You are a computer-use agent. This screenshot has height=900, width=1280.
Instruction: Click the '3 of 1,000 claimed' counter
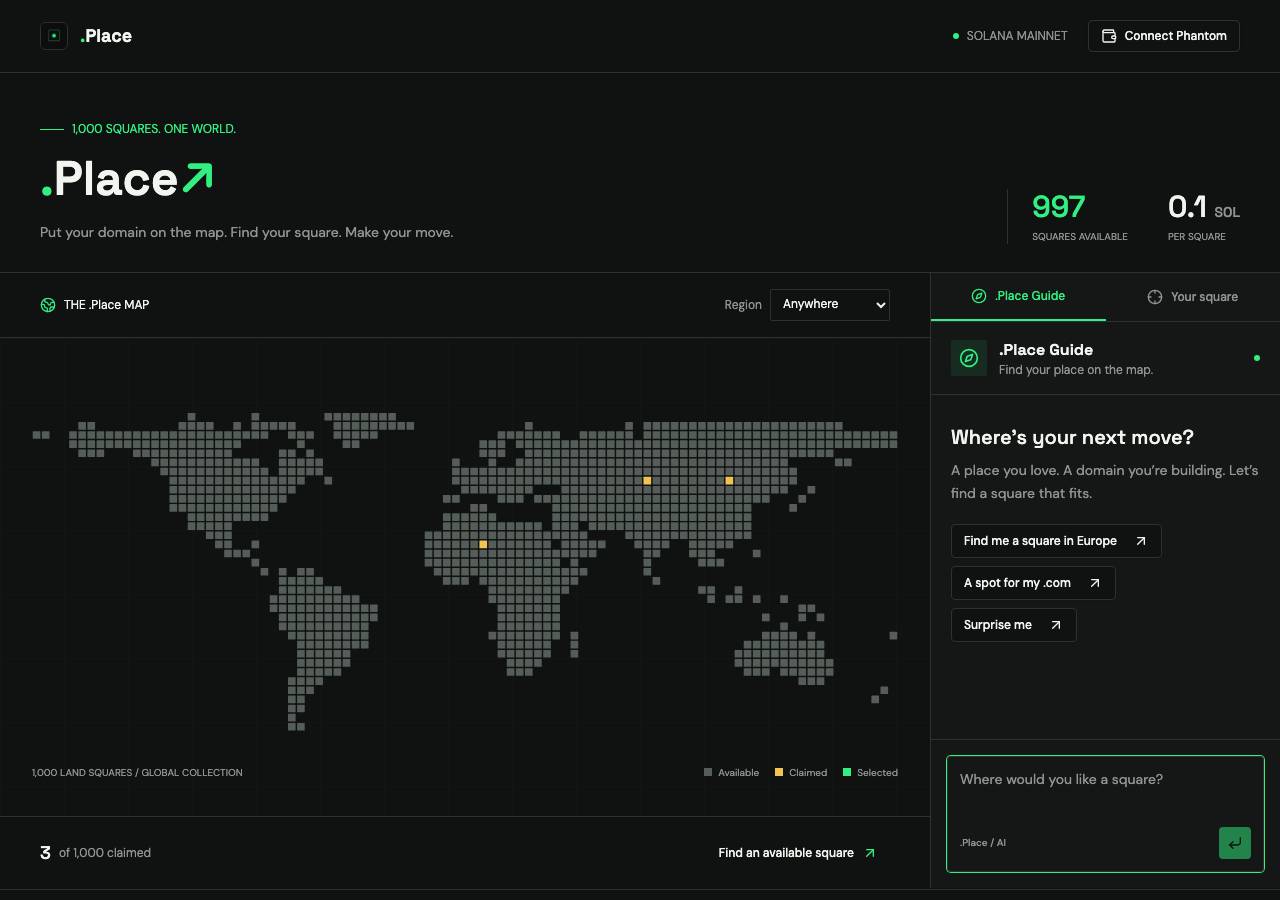tap(95, 853)
